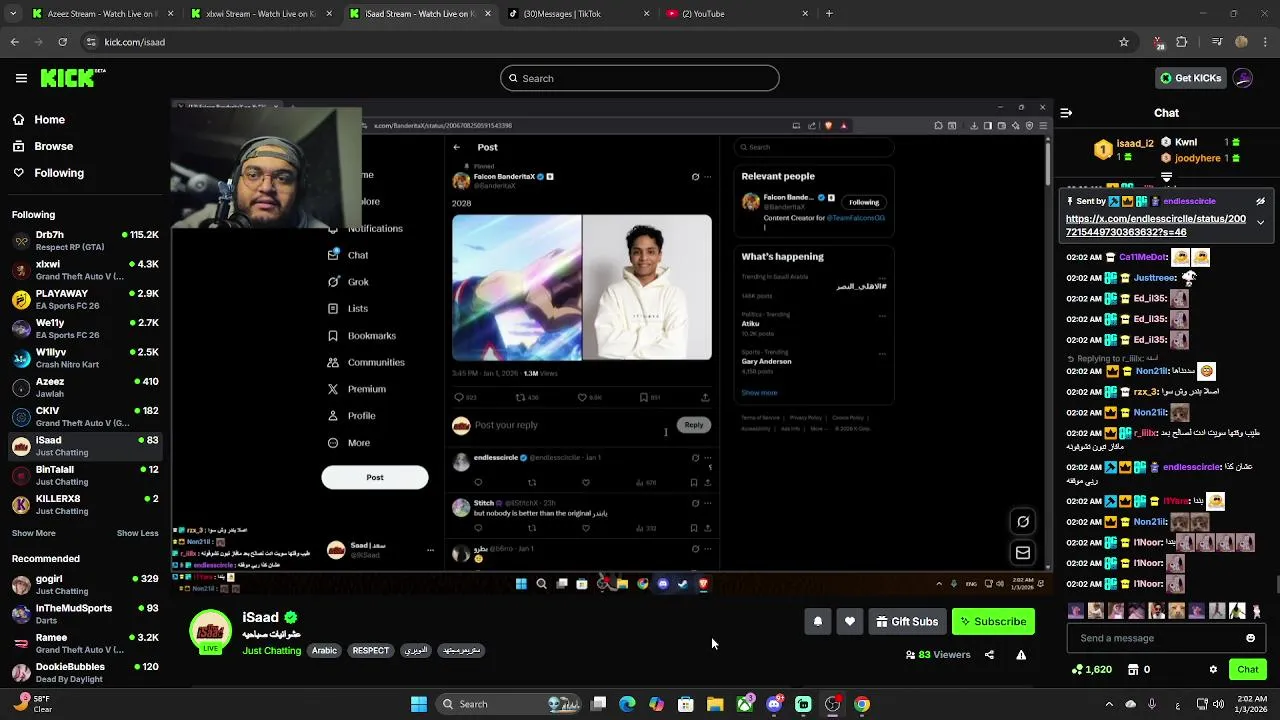Collapse following list with Show Less
The image size is (1280, 720).
[137, 533]
